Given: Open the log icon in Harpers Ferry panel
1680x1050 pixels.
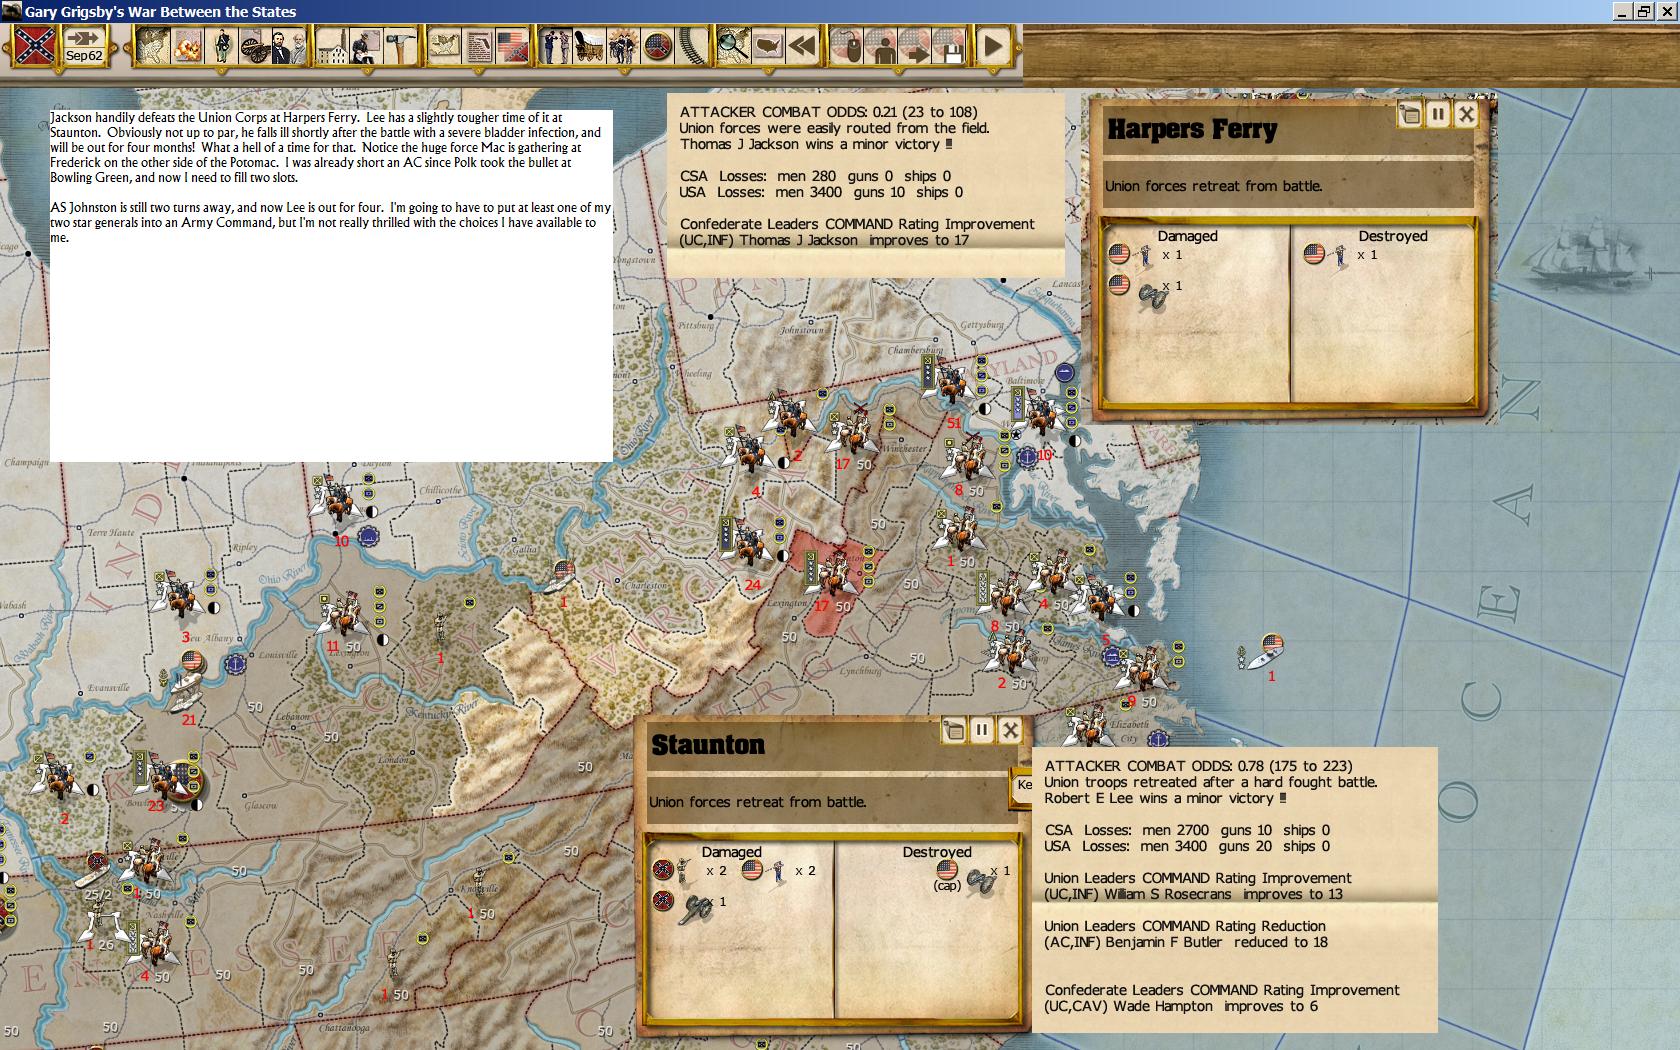Looking at the screenshot, I should pyautogui.click(x=1410, y=114).
